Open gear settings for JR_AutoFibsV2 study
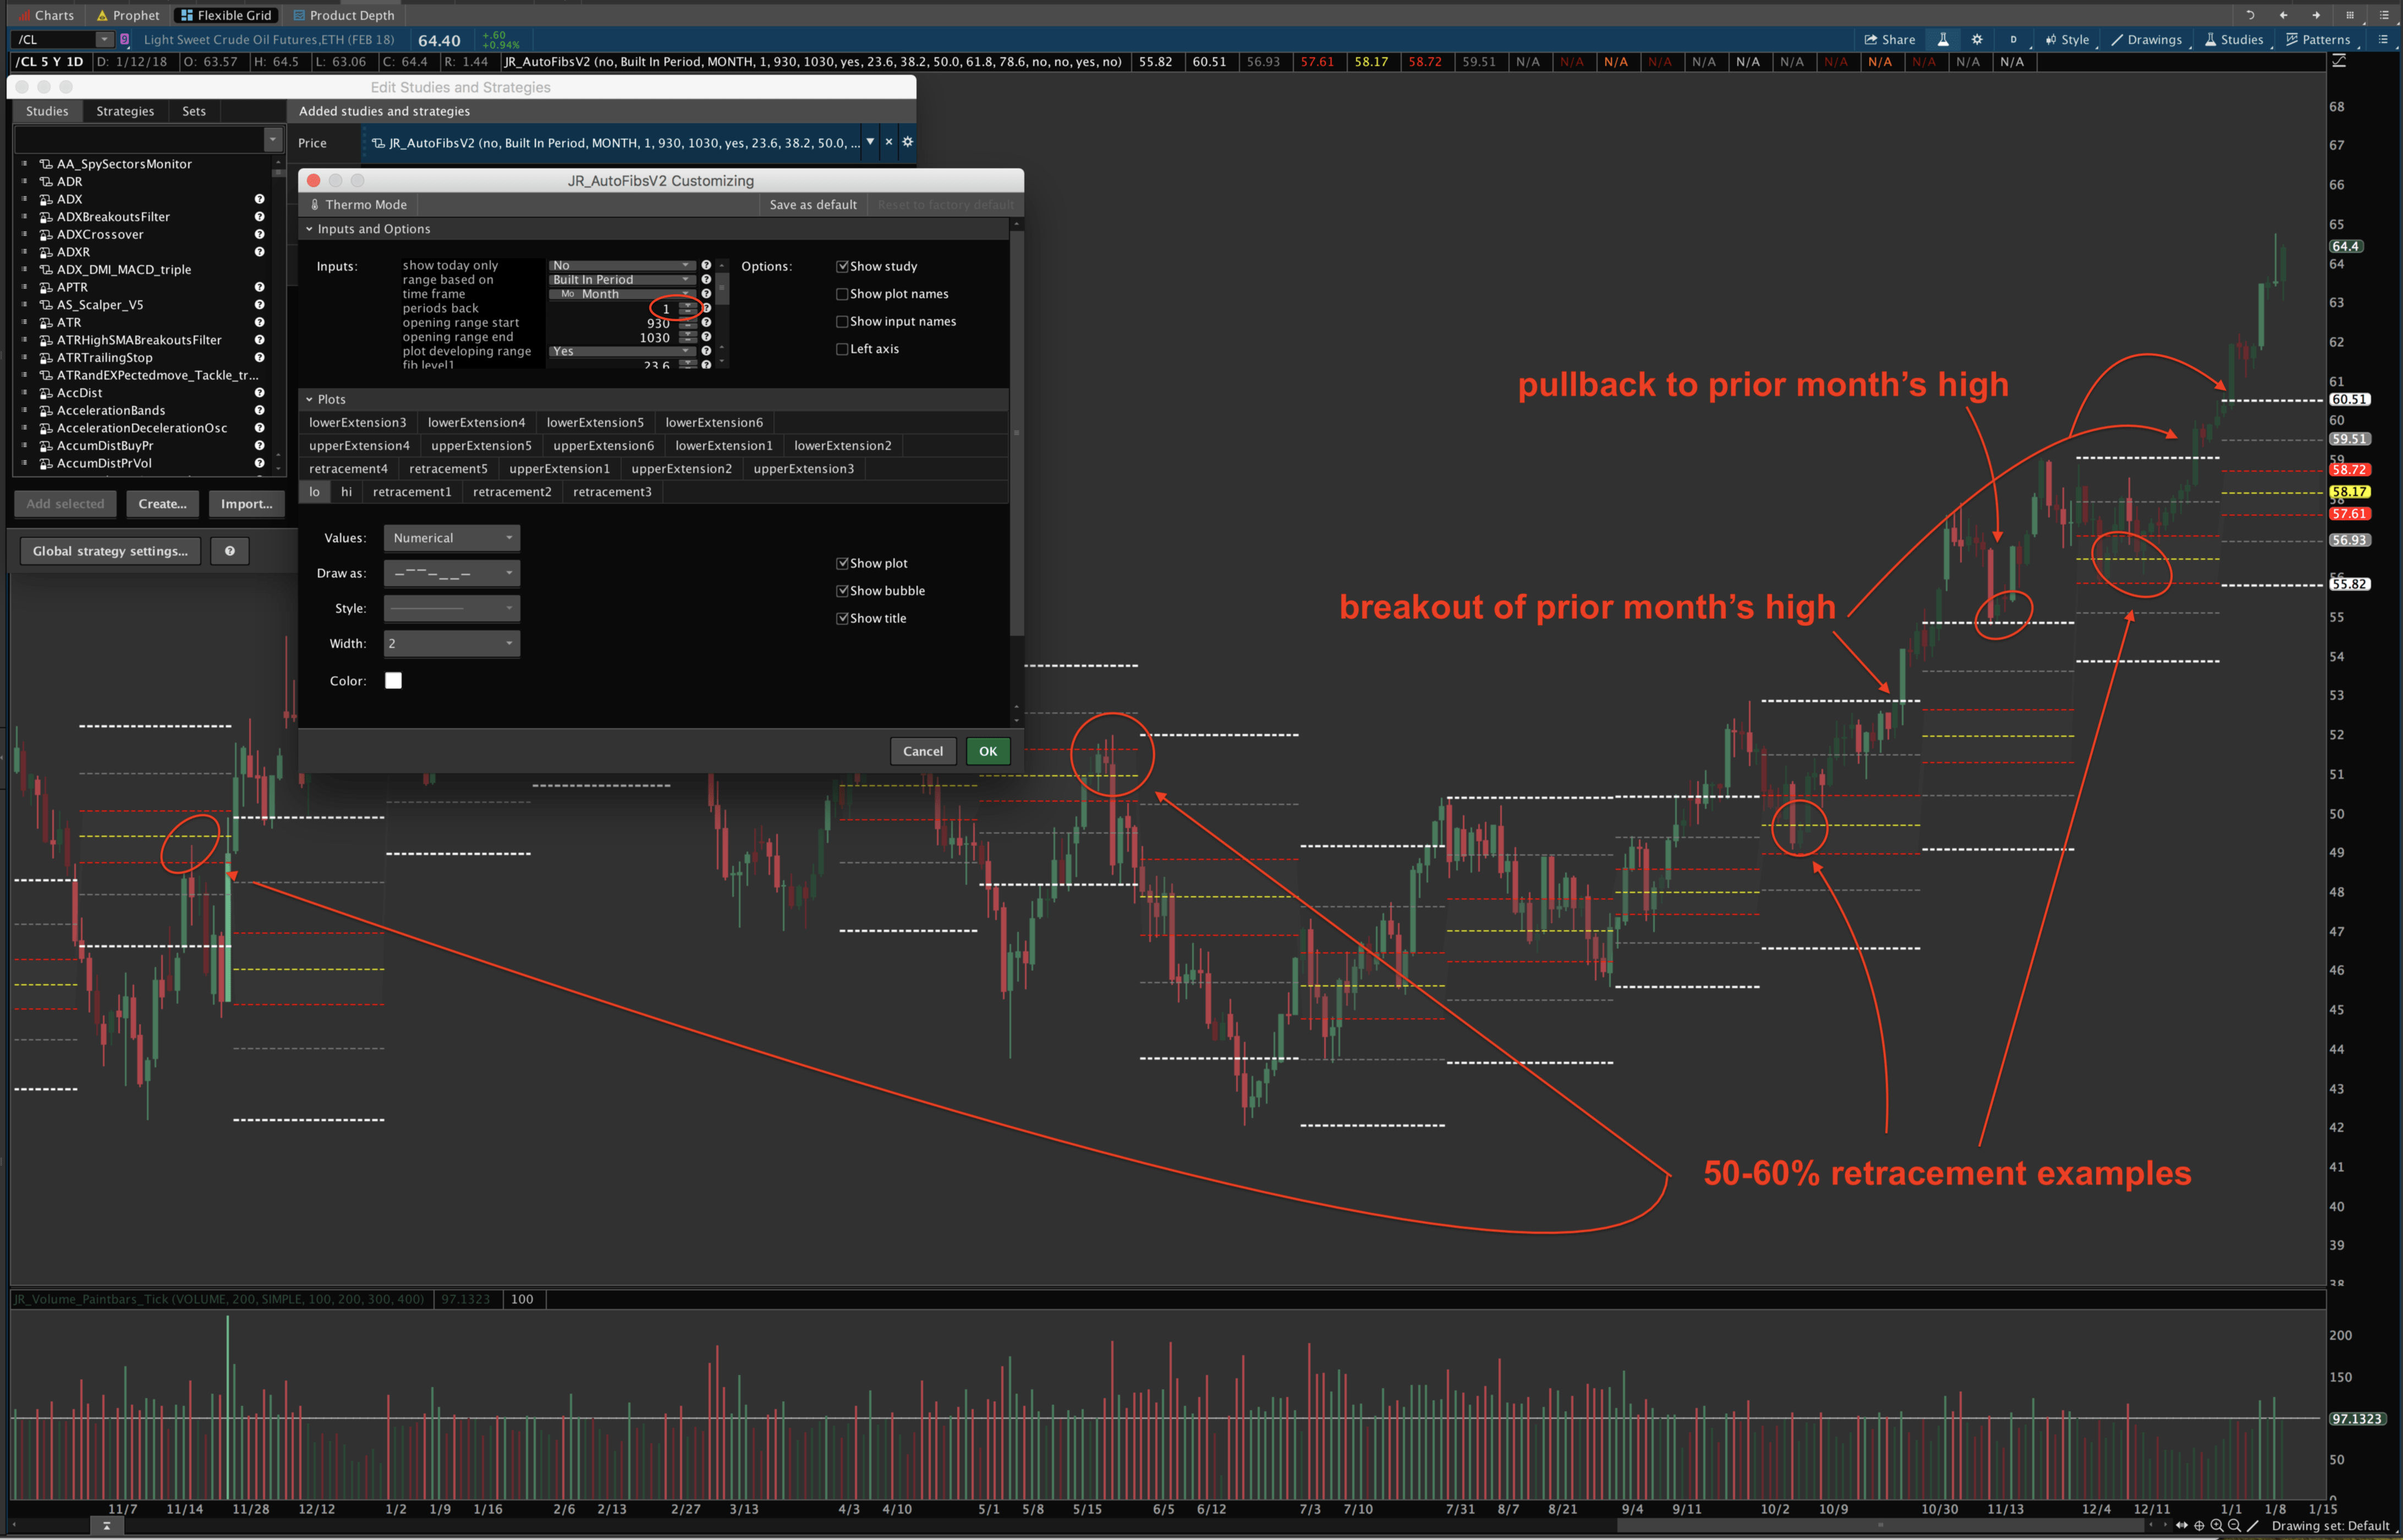This screenshot has height=1540, width=2403. click(x=907, y=142)
